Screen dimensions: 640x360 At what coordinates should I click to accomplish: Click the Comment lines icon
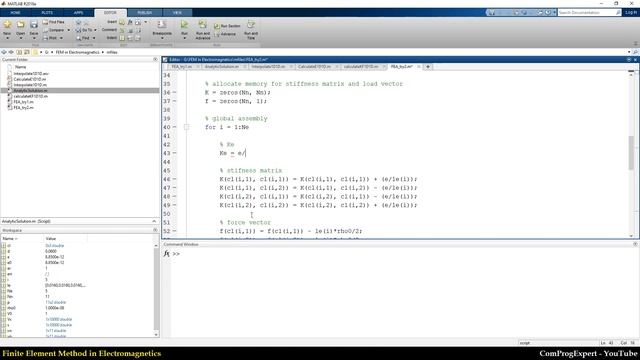pos(122,30)
